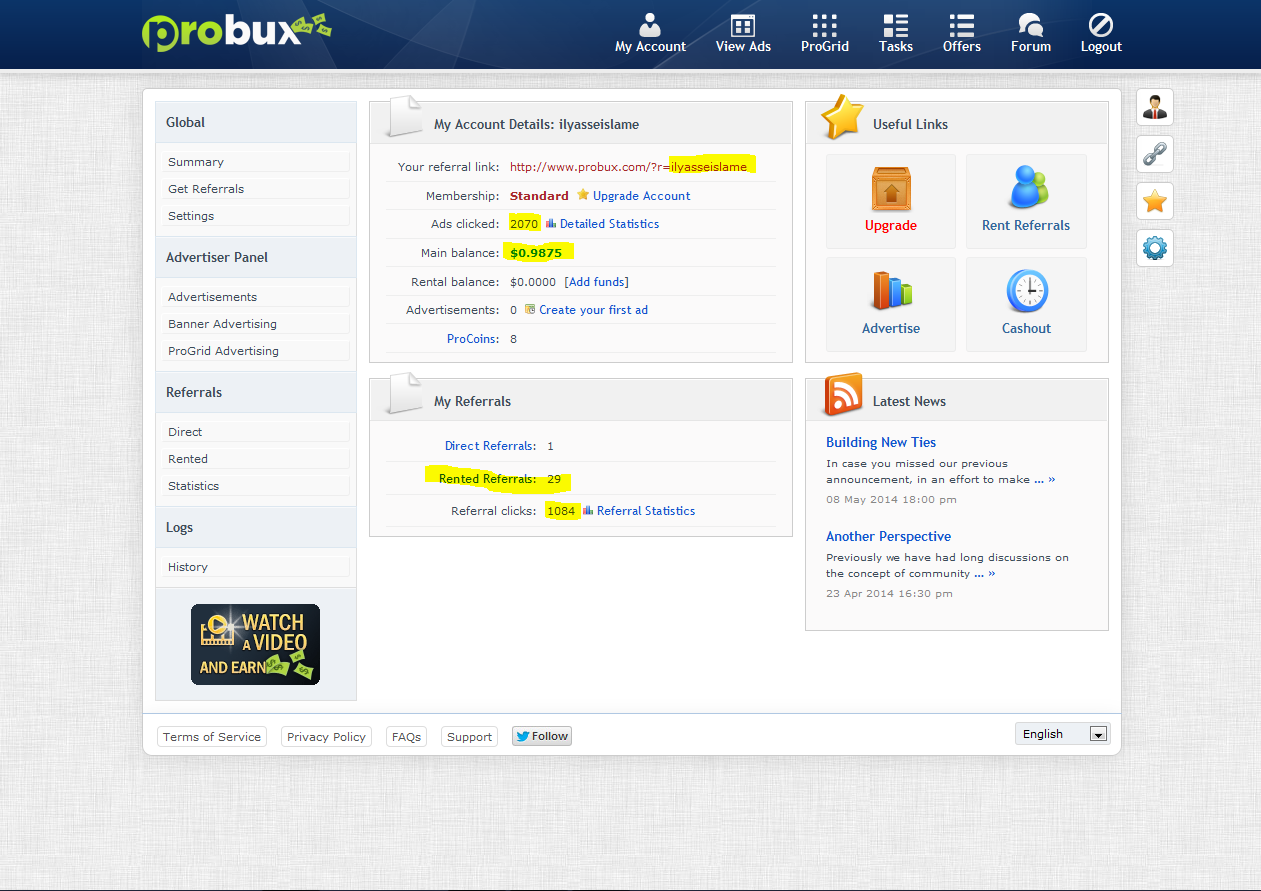
Task: Click the chart icon beside Detailed Statistics
Action: pyautogui.click(x=551, y=223)
